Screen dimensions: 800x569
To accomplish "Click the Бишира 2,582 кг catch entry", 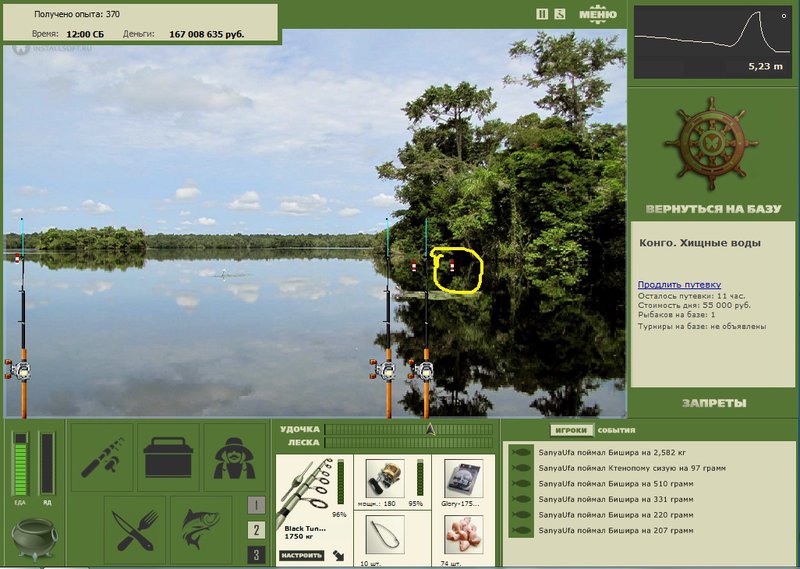I will pyautogui.click(x=612, y=452).
